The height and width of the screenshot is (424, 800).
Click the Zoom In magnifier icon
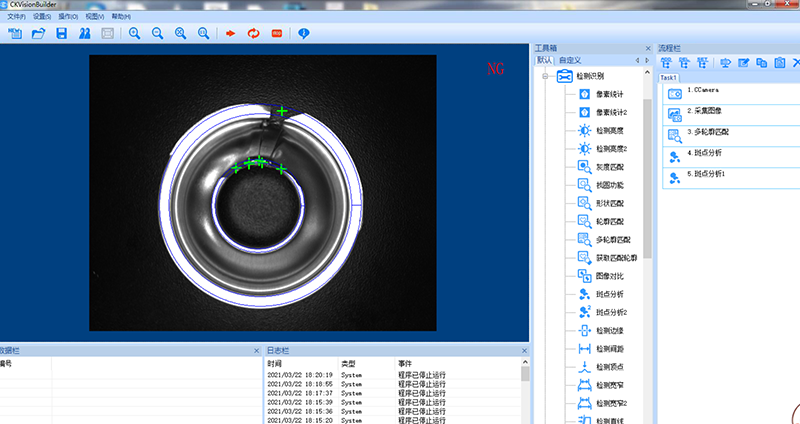(x=134, y=34)
